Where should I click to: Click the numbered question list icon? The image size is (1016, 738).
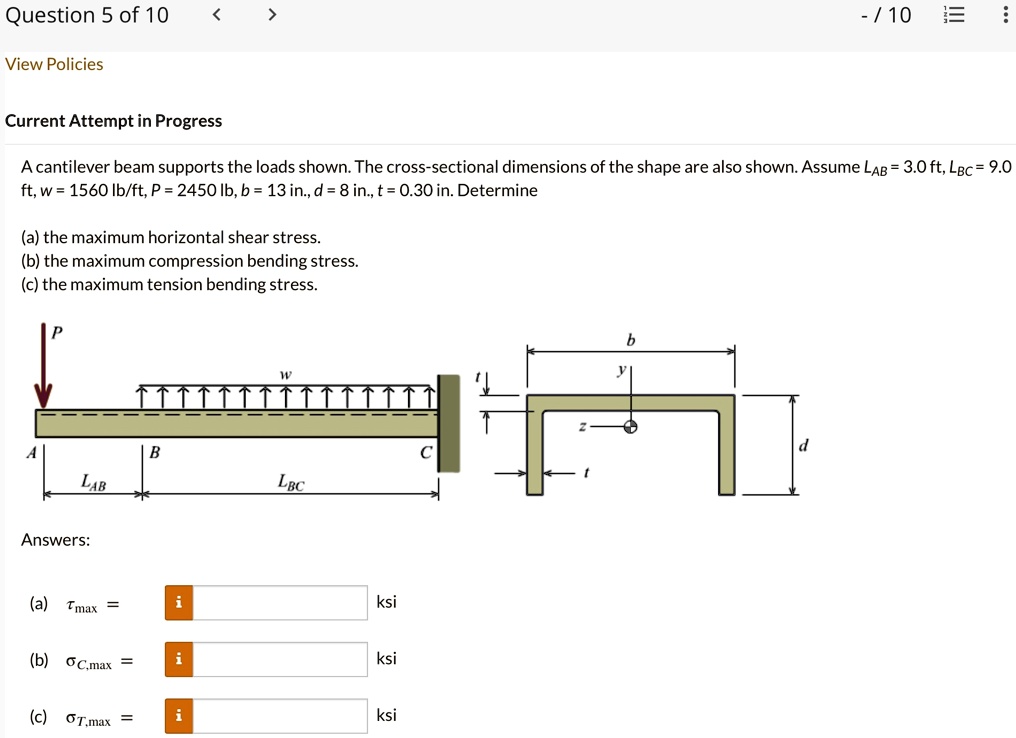click(954, 14)
